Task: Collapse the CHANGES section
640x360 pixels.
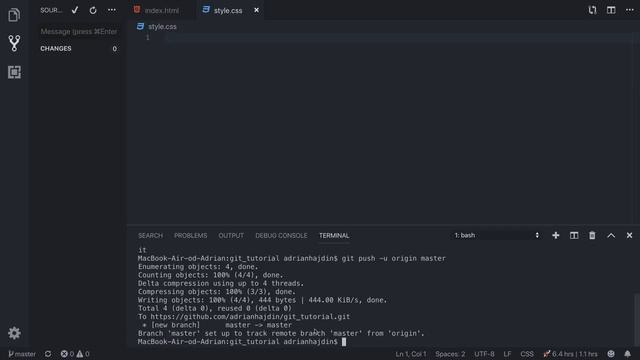Action: [56, 49]
